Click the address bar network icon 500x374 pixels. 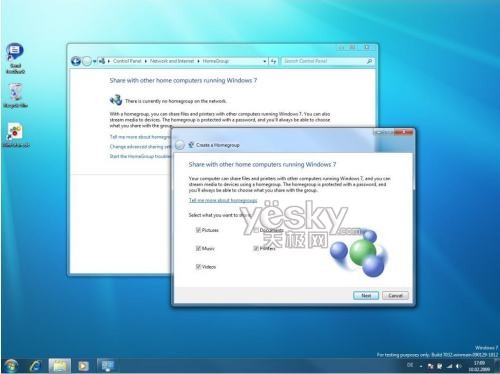[102, 61]
